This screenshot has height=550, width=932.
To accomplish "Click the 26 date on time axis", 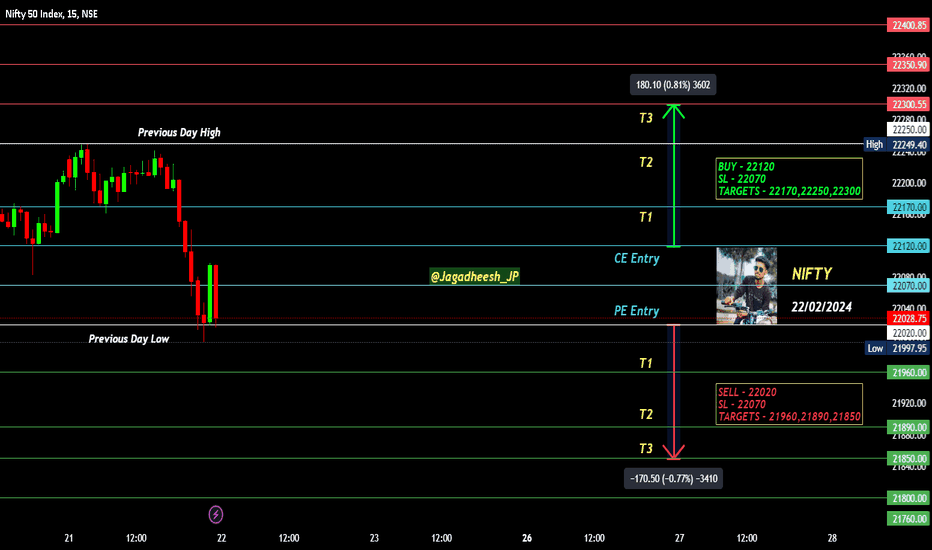I will 527,538.
